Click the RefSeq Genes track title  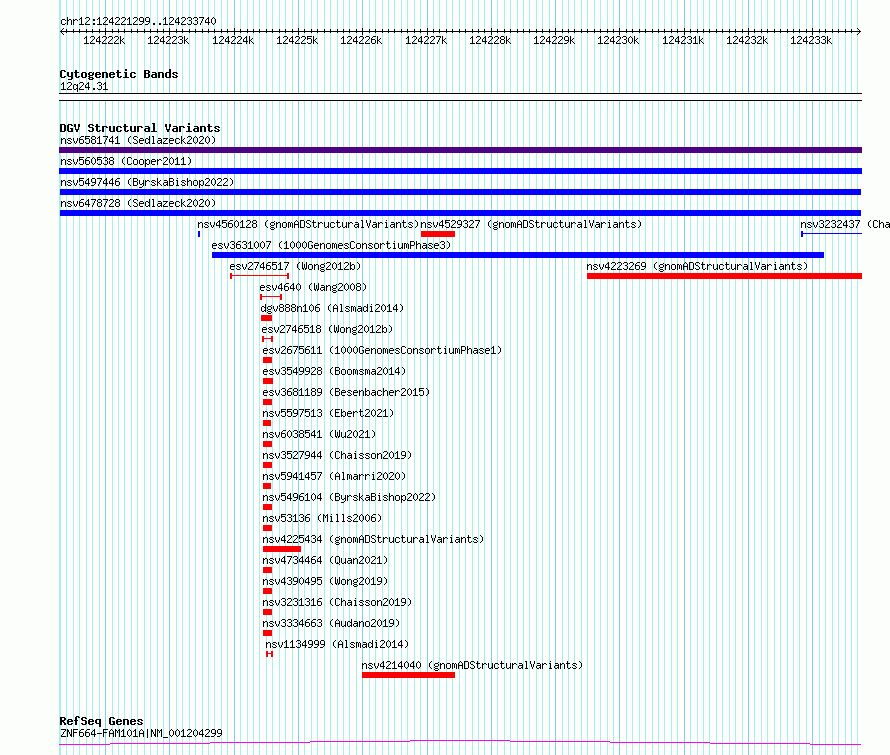tap(102, 721)
